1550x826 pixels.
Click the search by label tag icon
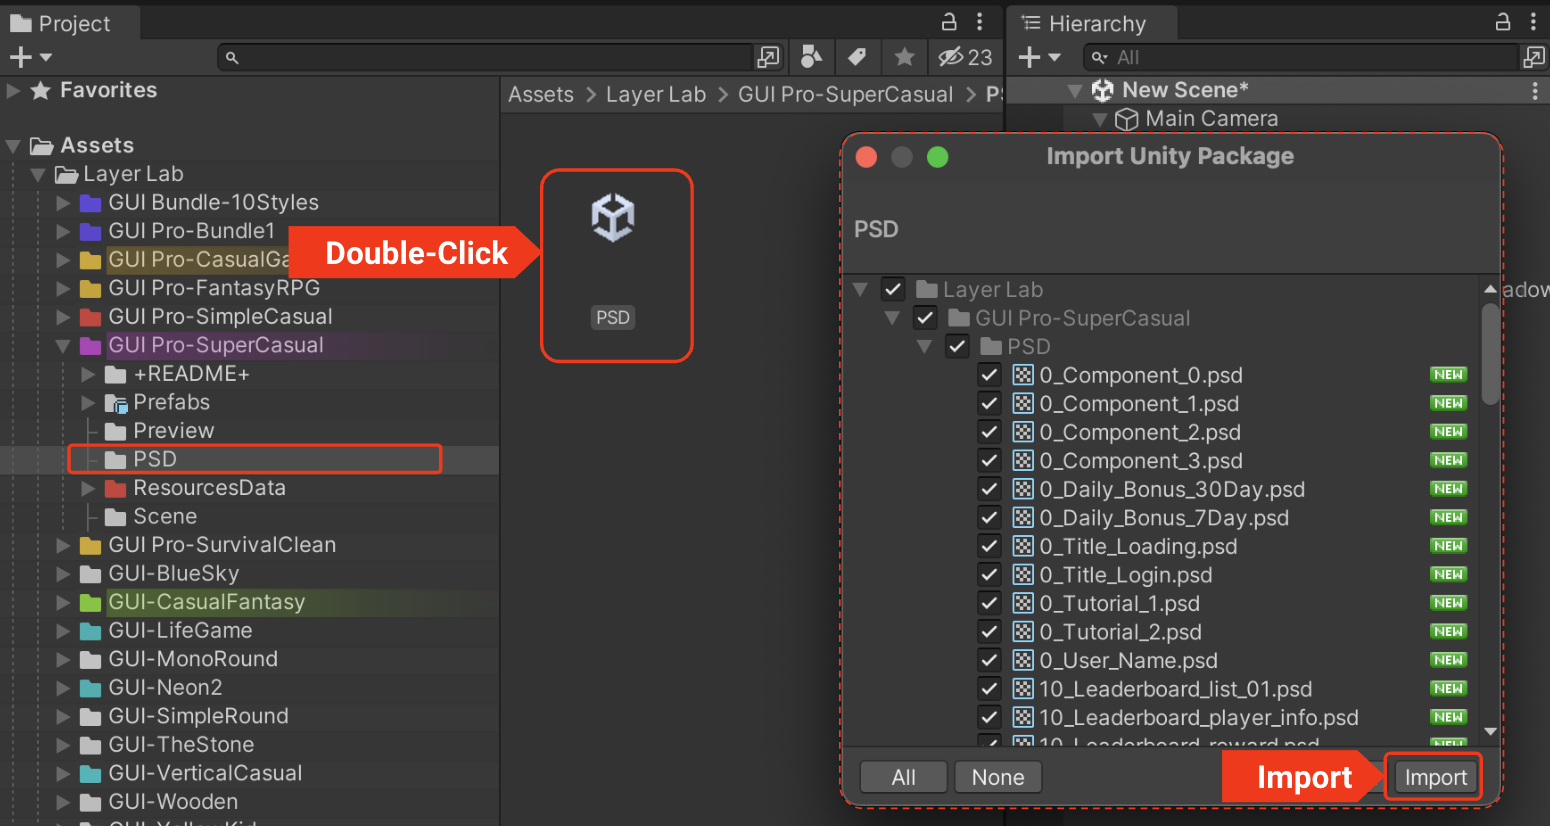click(x=857, y=57)
